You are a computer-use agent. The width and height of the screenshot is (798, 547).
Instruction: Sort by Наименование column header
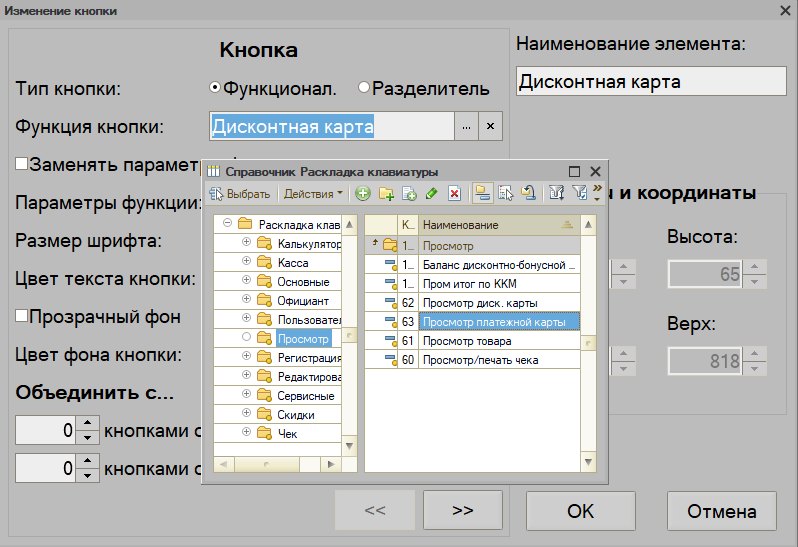tap(499, 225)
